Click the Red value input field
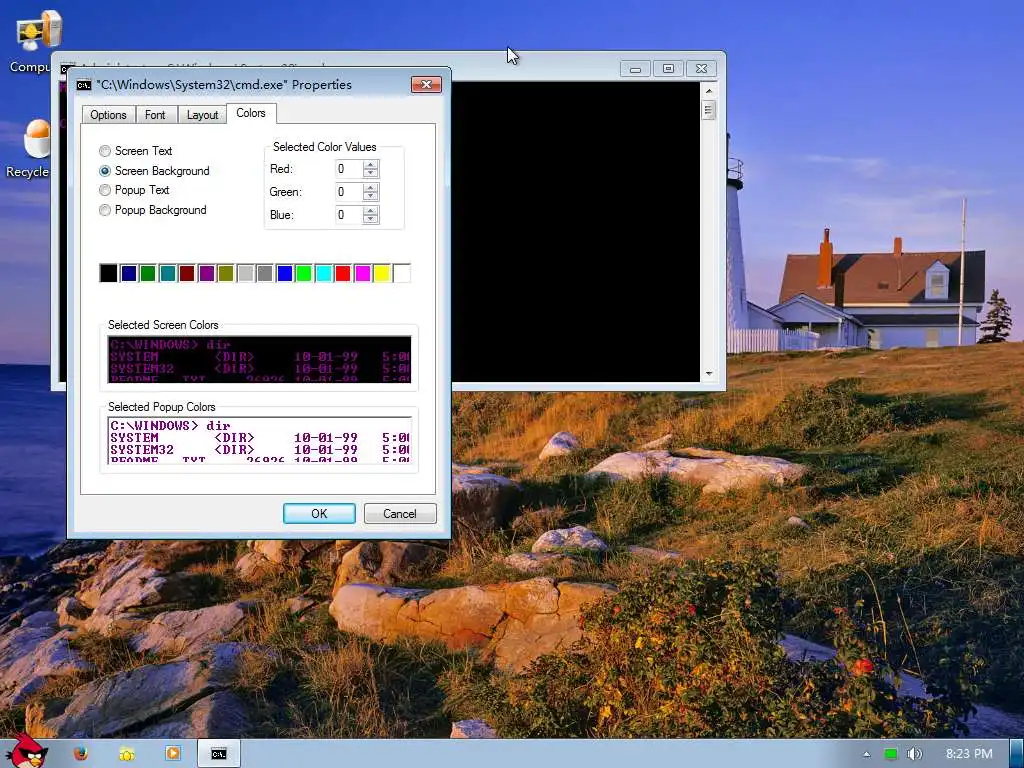1024x768 pixels. (x=349, y=169)
